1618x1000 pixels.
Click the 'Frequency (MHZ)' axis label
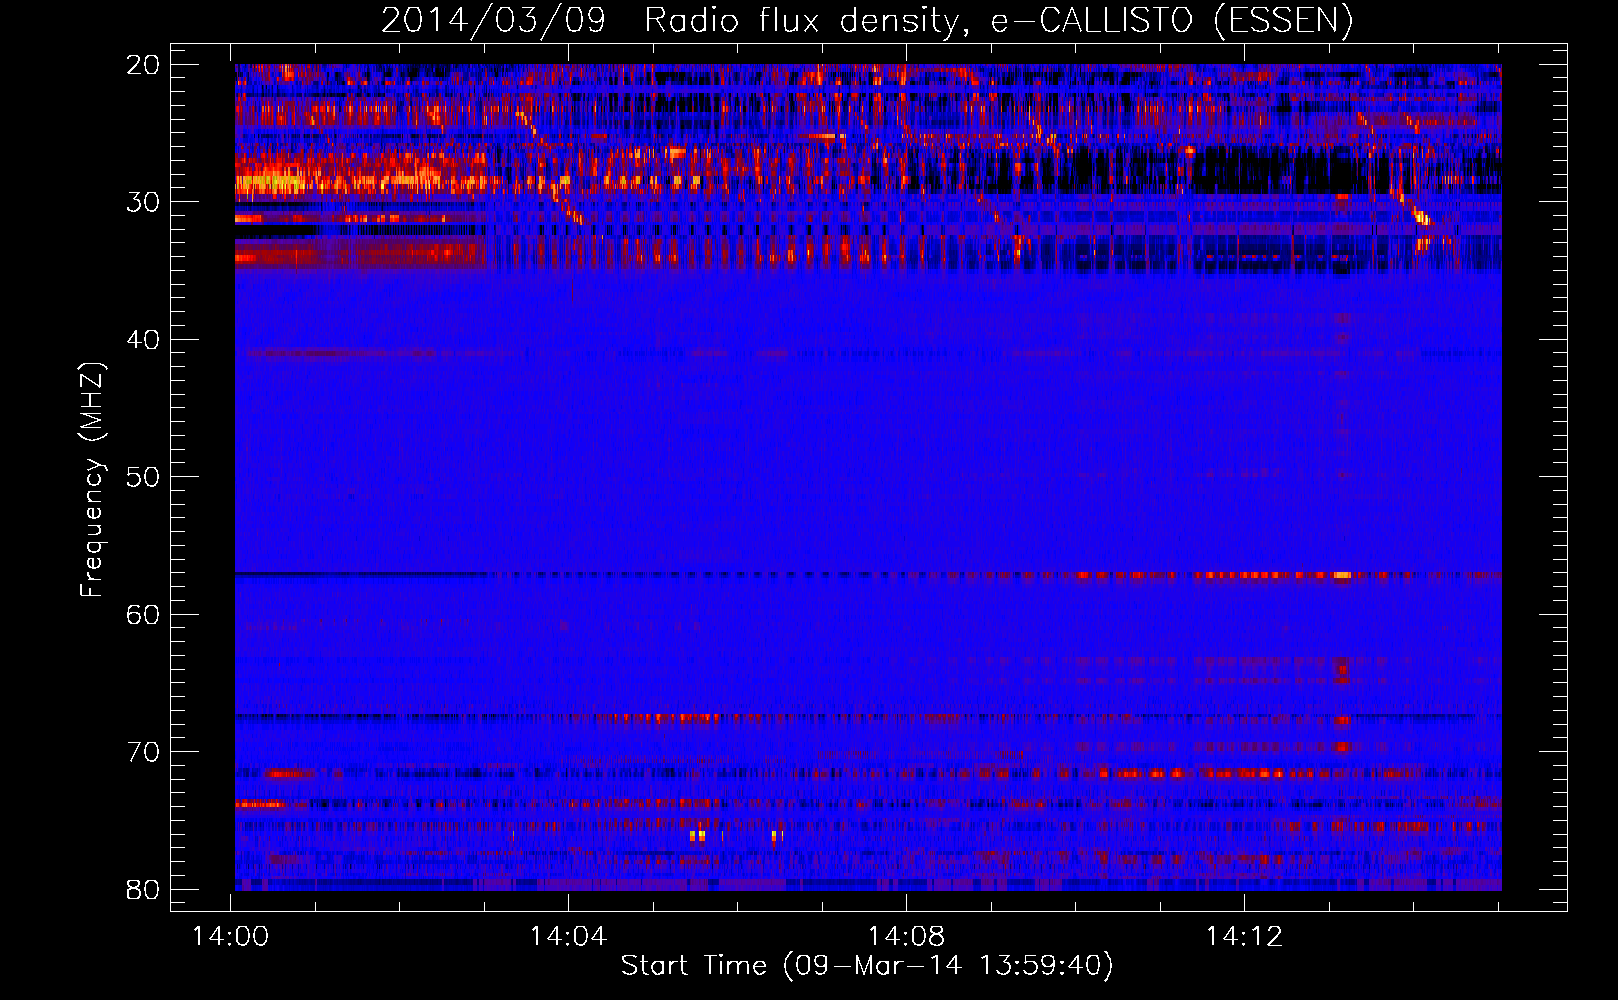point(92,480)
